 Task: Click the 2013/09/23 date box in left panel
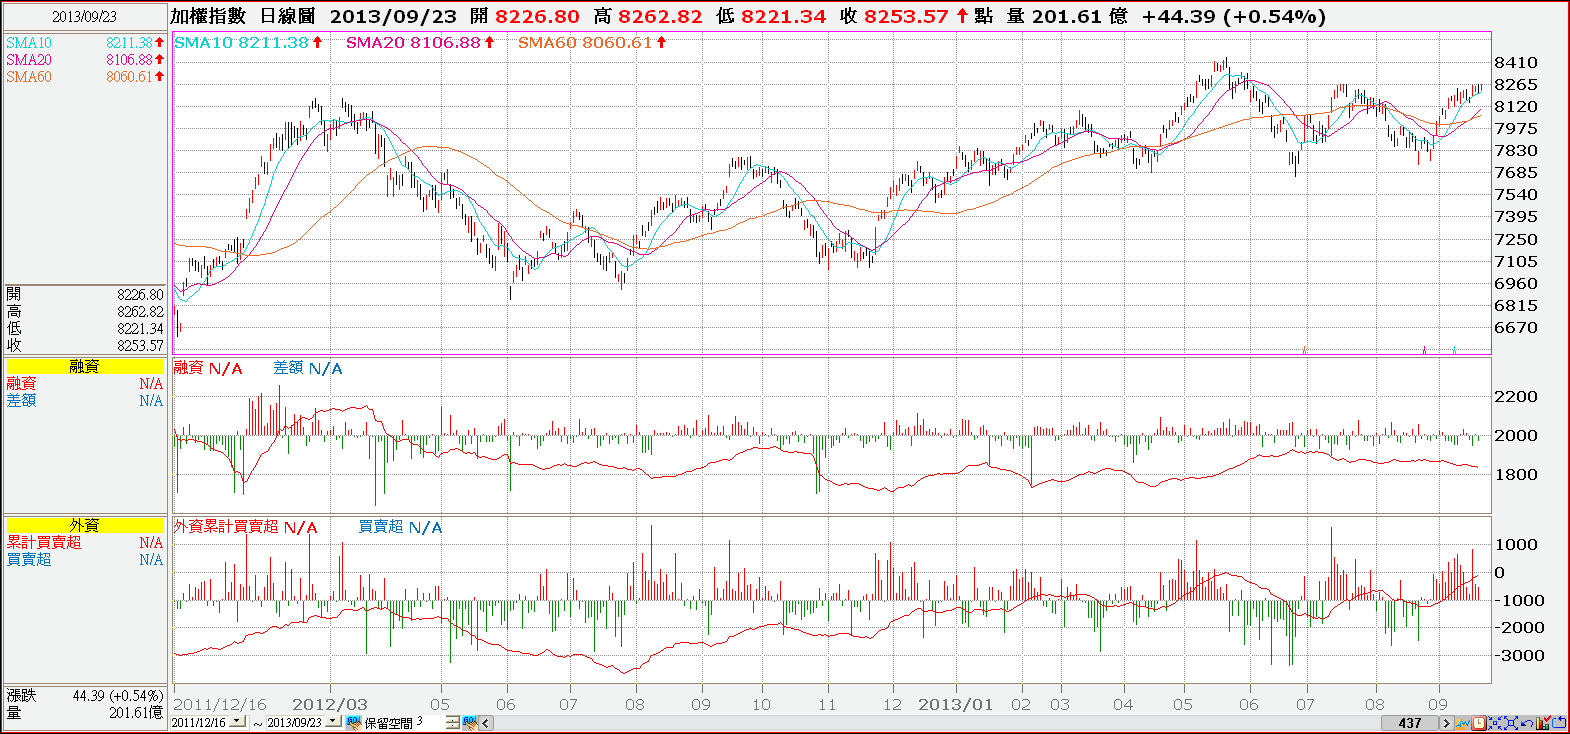[84, 17]
